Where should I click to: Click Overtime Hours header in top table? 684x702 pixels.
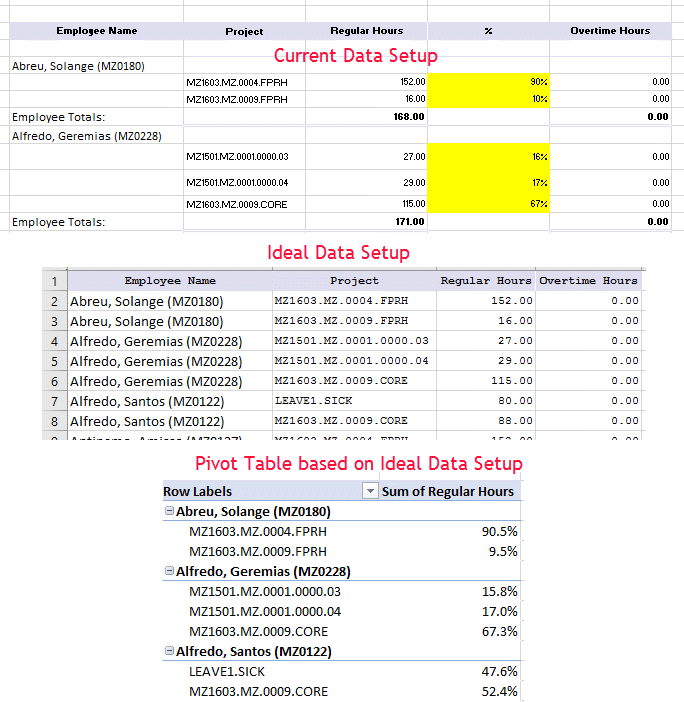pyautogui.click(x=610, y=31)
